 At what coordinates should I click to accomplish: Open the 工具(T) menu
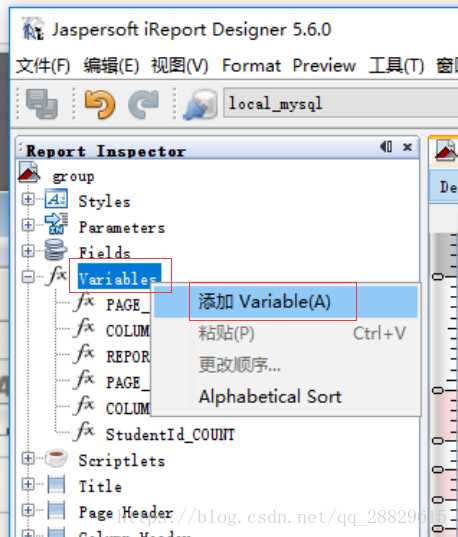[396, 65]
